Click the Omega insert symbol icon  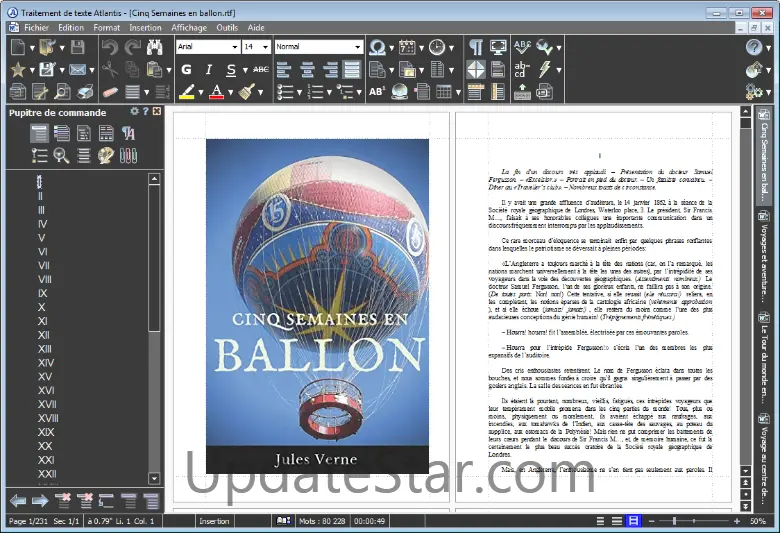378,47
